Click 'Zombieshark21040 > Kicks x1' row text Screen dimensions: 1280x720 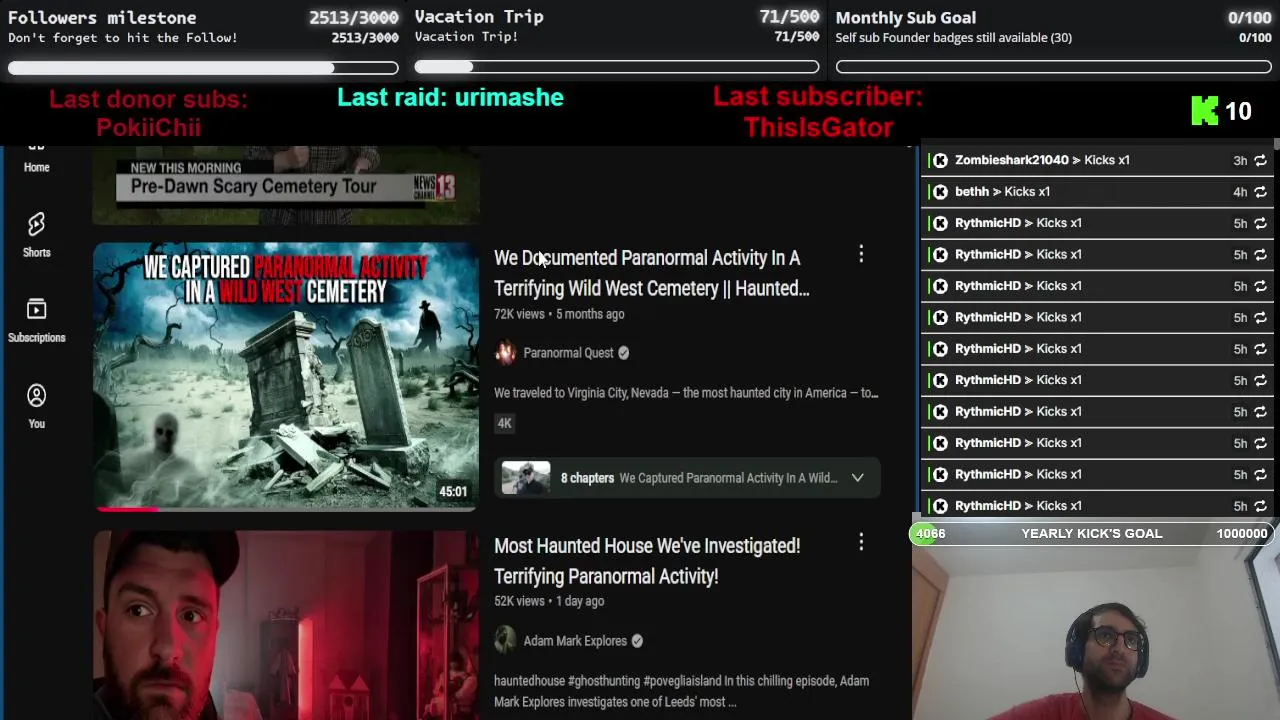point(1042,160)
